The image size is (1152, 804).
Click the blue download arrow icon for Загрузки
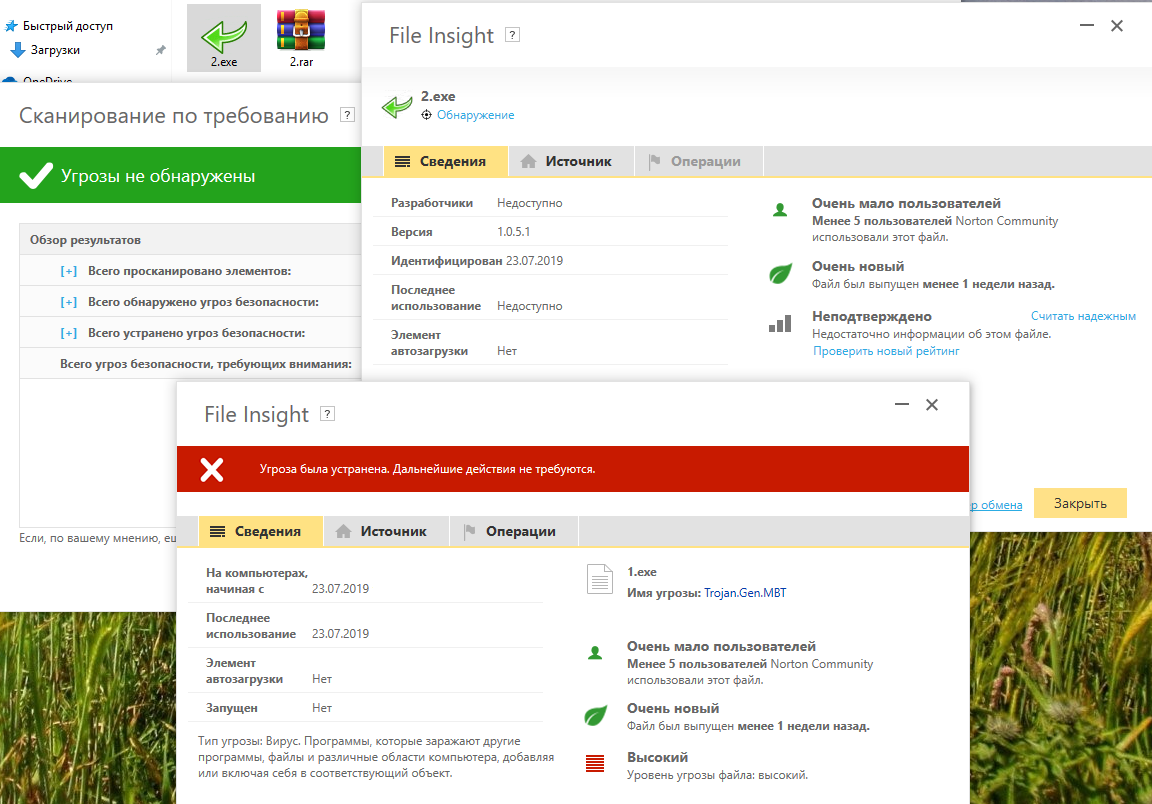[18, 50]
